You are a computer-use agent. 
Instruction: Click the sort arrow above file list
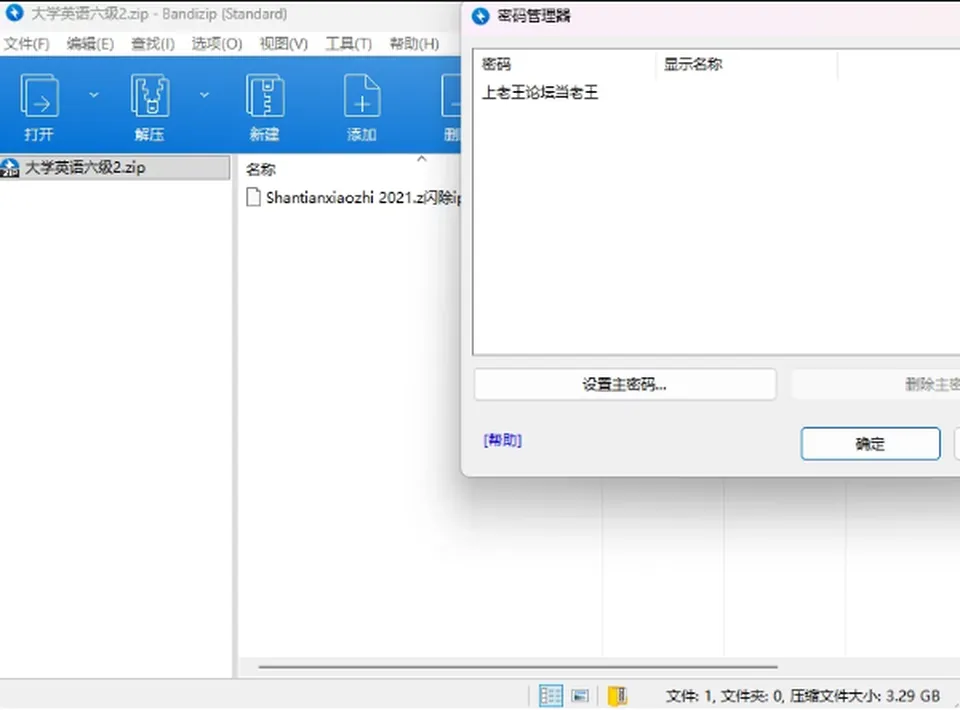pos(421,159)
